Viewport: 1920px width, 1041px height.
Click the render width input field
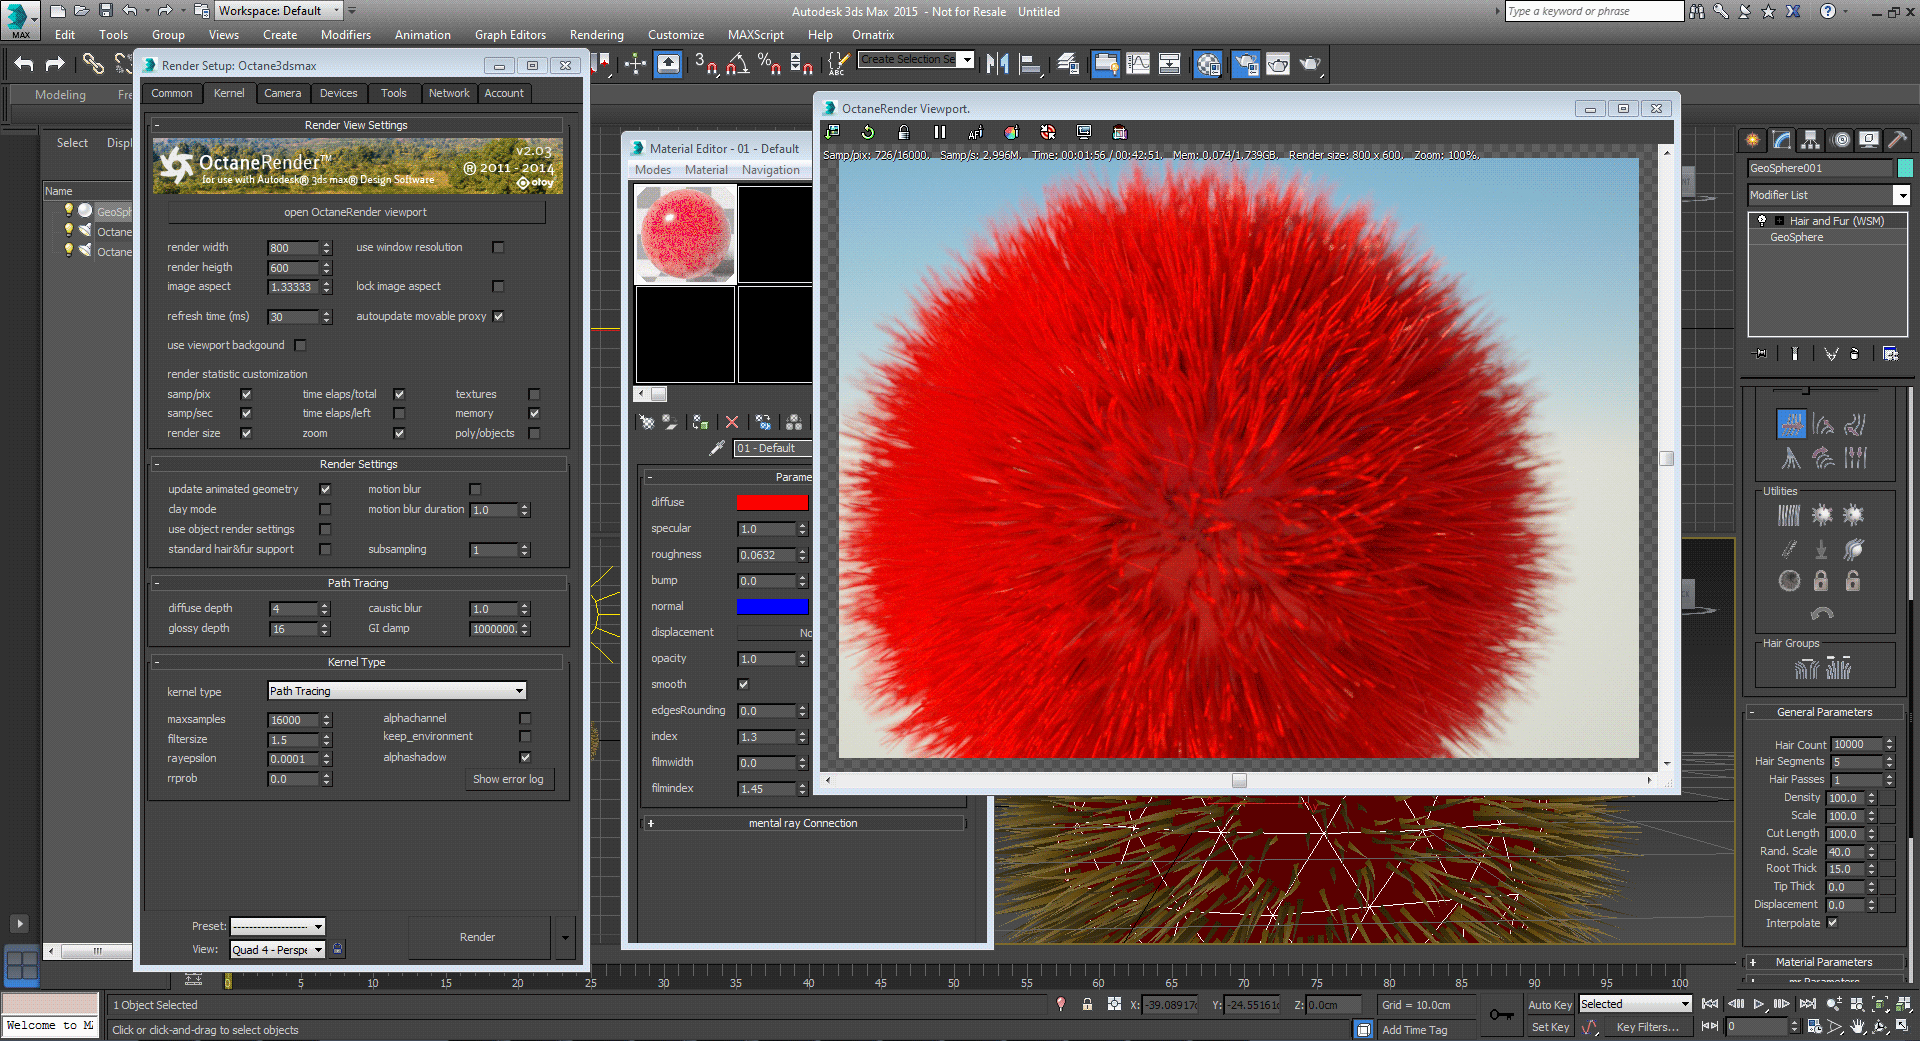point(293,248)
